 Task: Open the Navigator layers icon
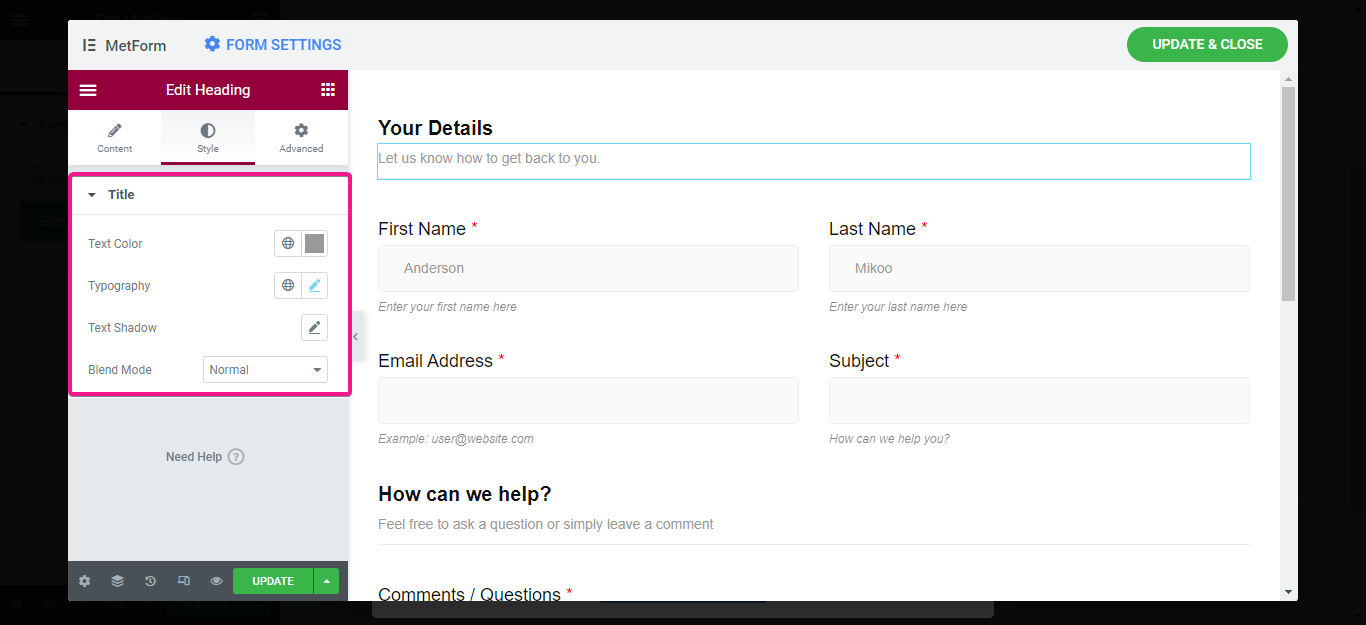tap(117, 581)
